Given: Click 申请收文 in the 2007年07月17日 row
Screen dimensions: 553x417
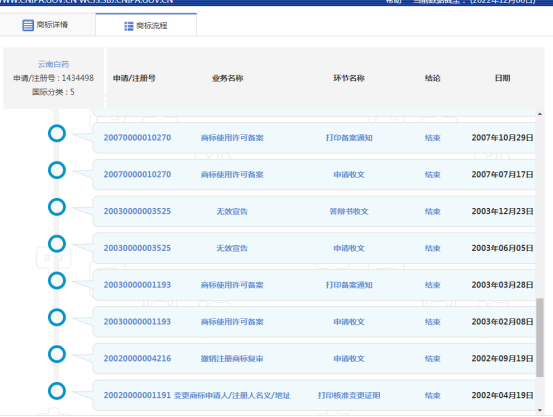Looking at the screenshot, I should 349,174.
